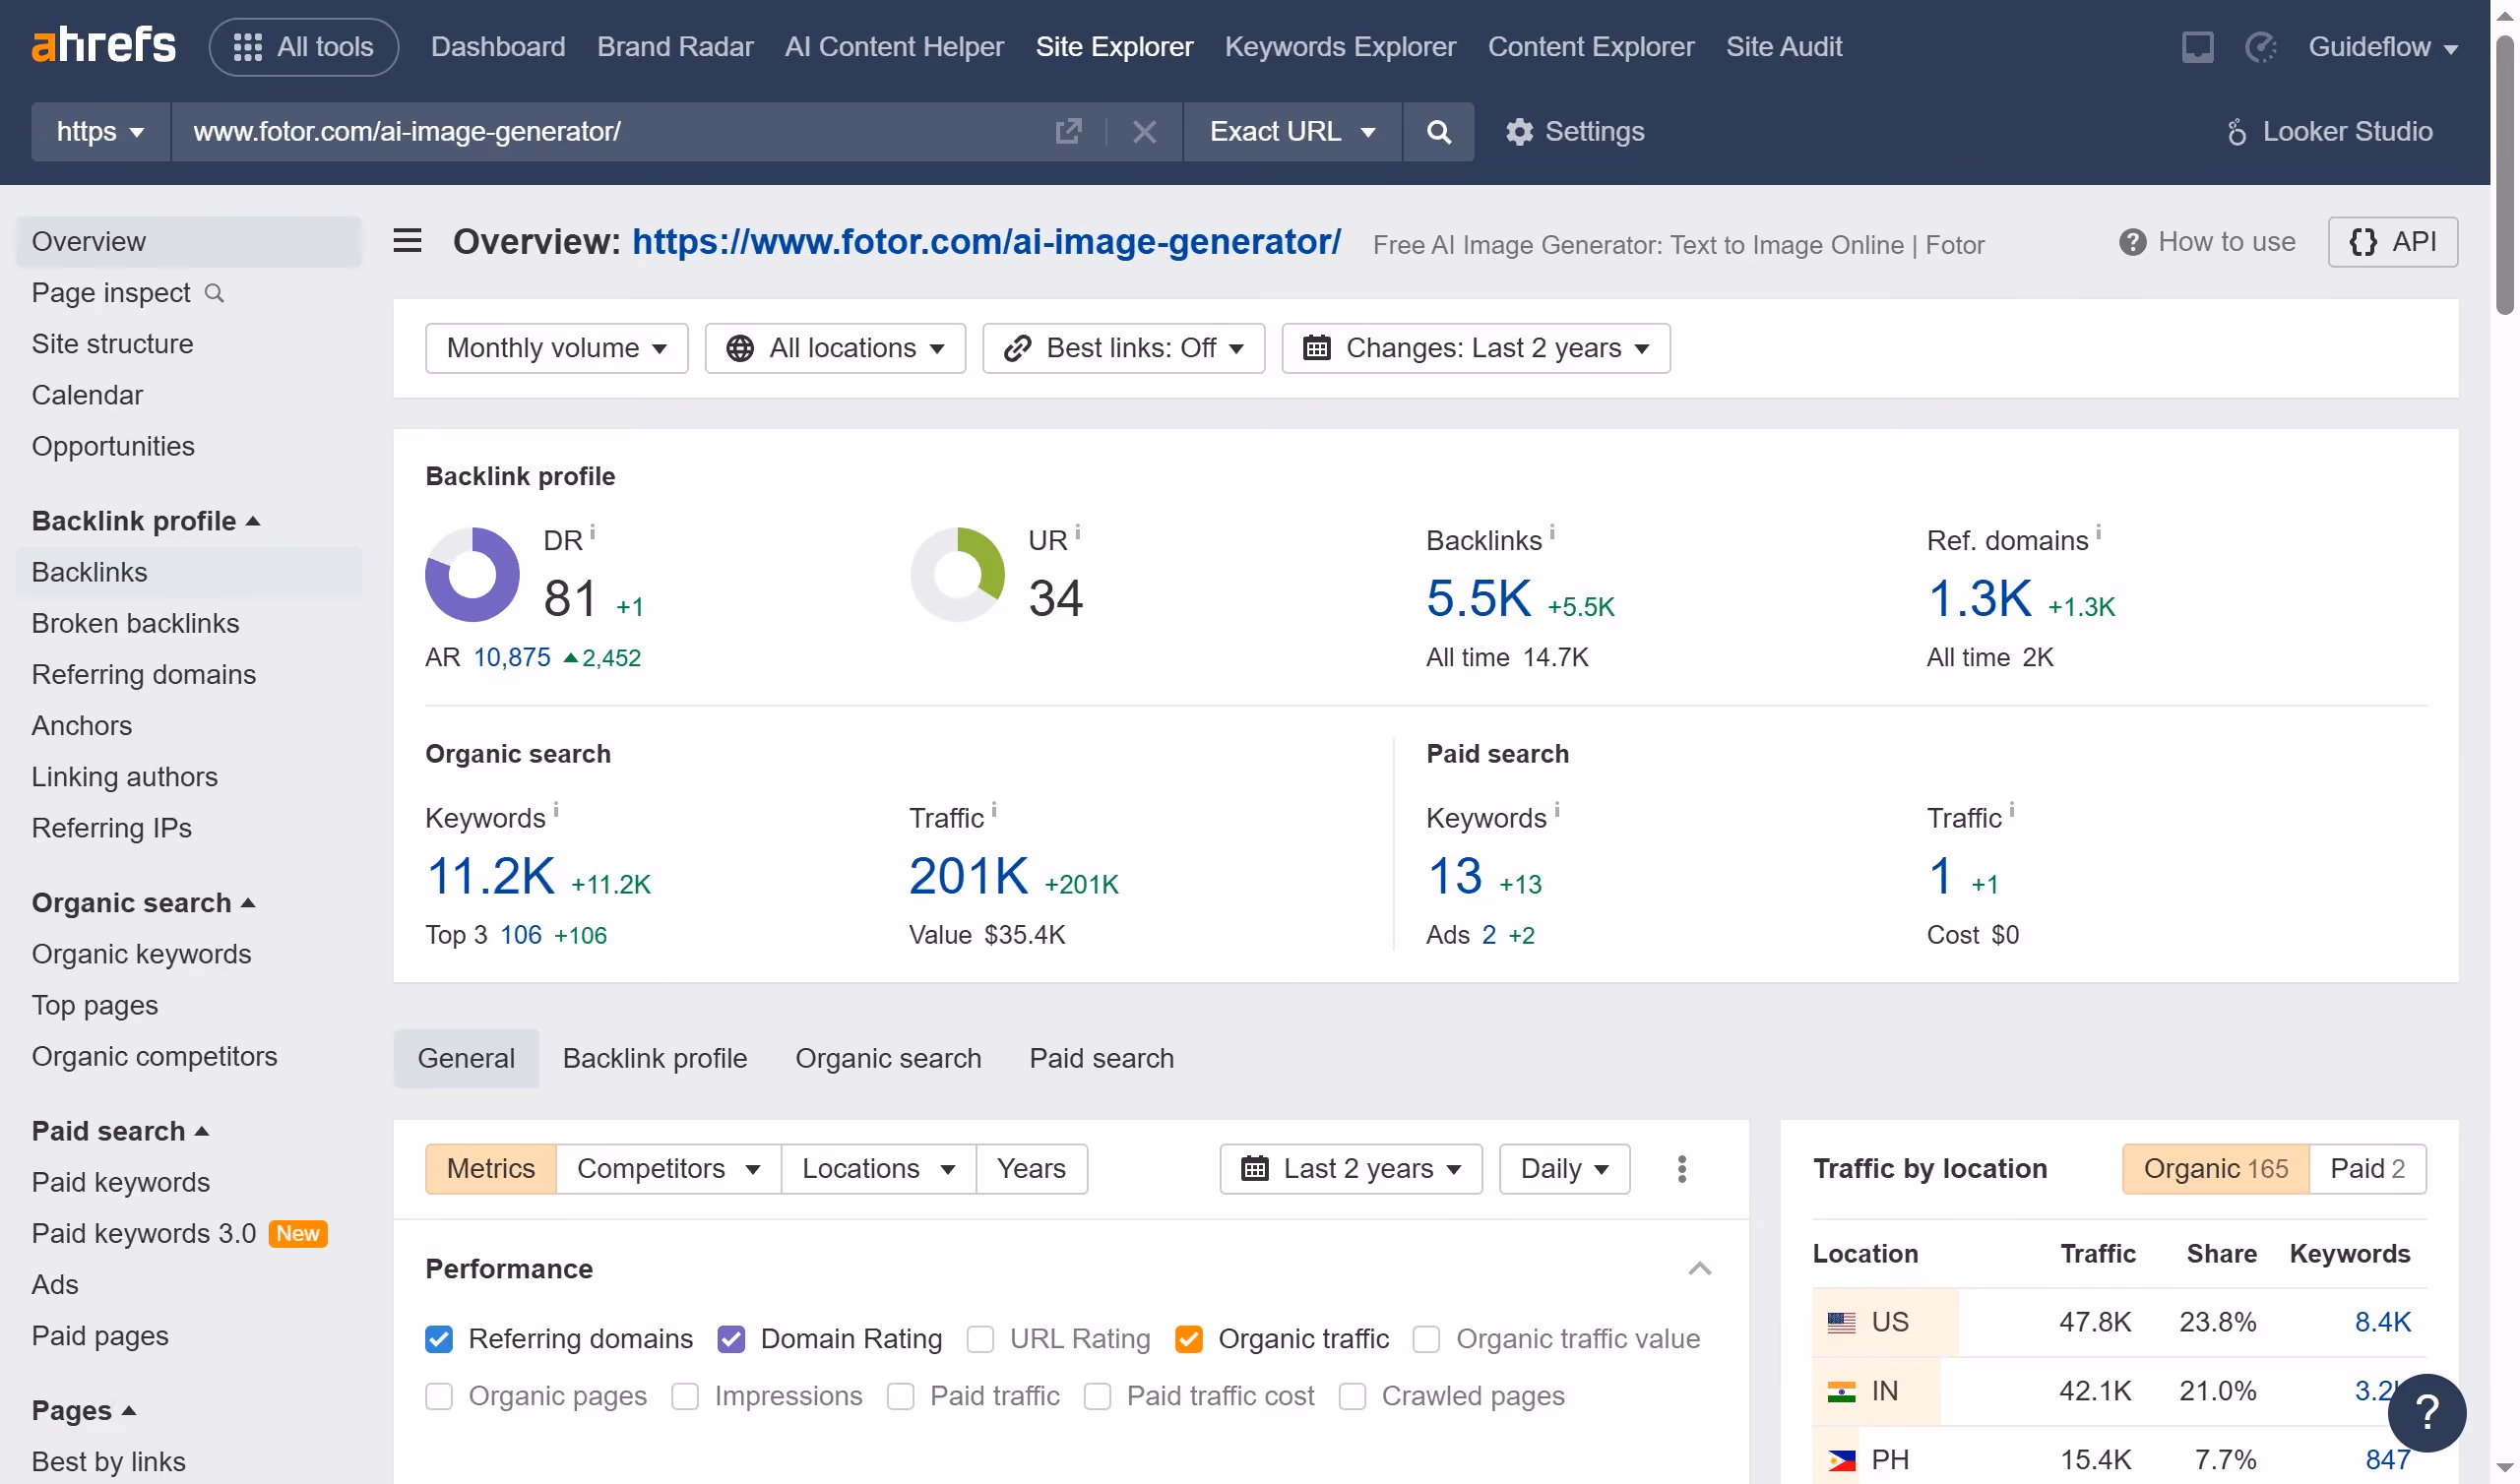This screenshot has width=2520, height=1484.
Task: Open Changes: Last 2 years dropdown
Action: (1476, 348)
